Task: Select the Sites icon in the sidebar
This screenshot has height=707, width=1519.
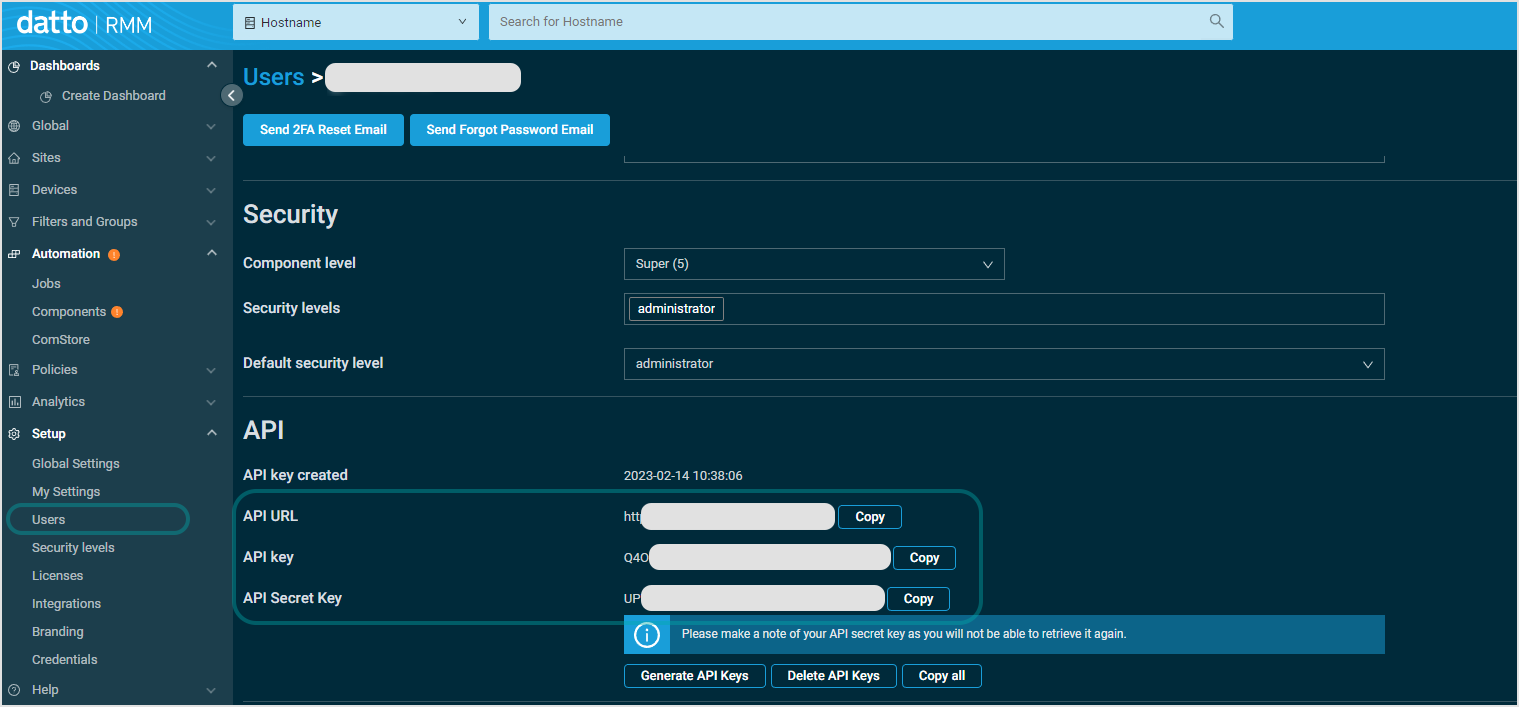Action: pyautogui.click(x=13, y=157)
